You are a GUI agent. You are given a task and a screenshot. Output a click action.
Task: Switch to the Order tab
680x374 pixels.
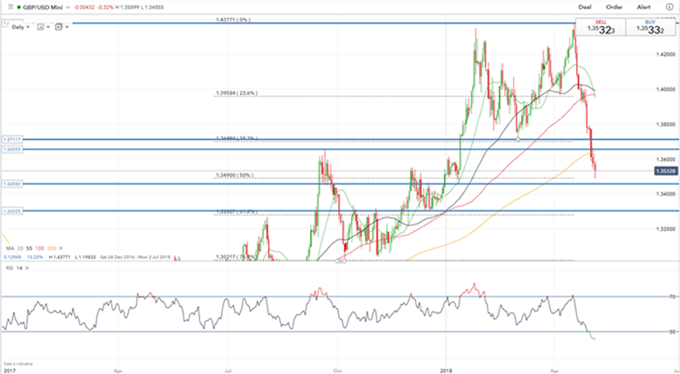614,7
